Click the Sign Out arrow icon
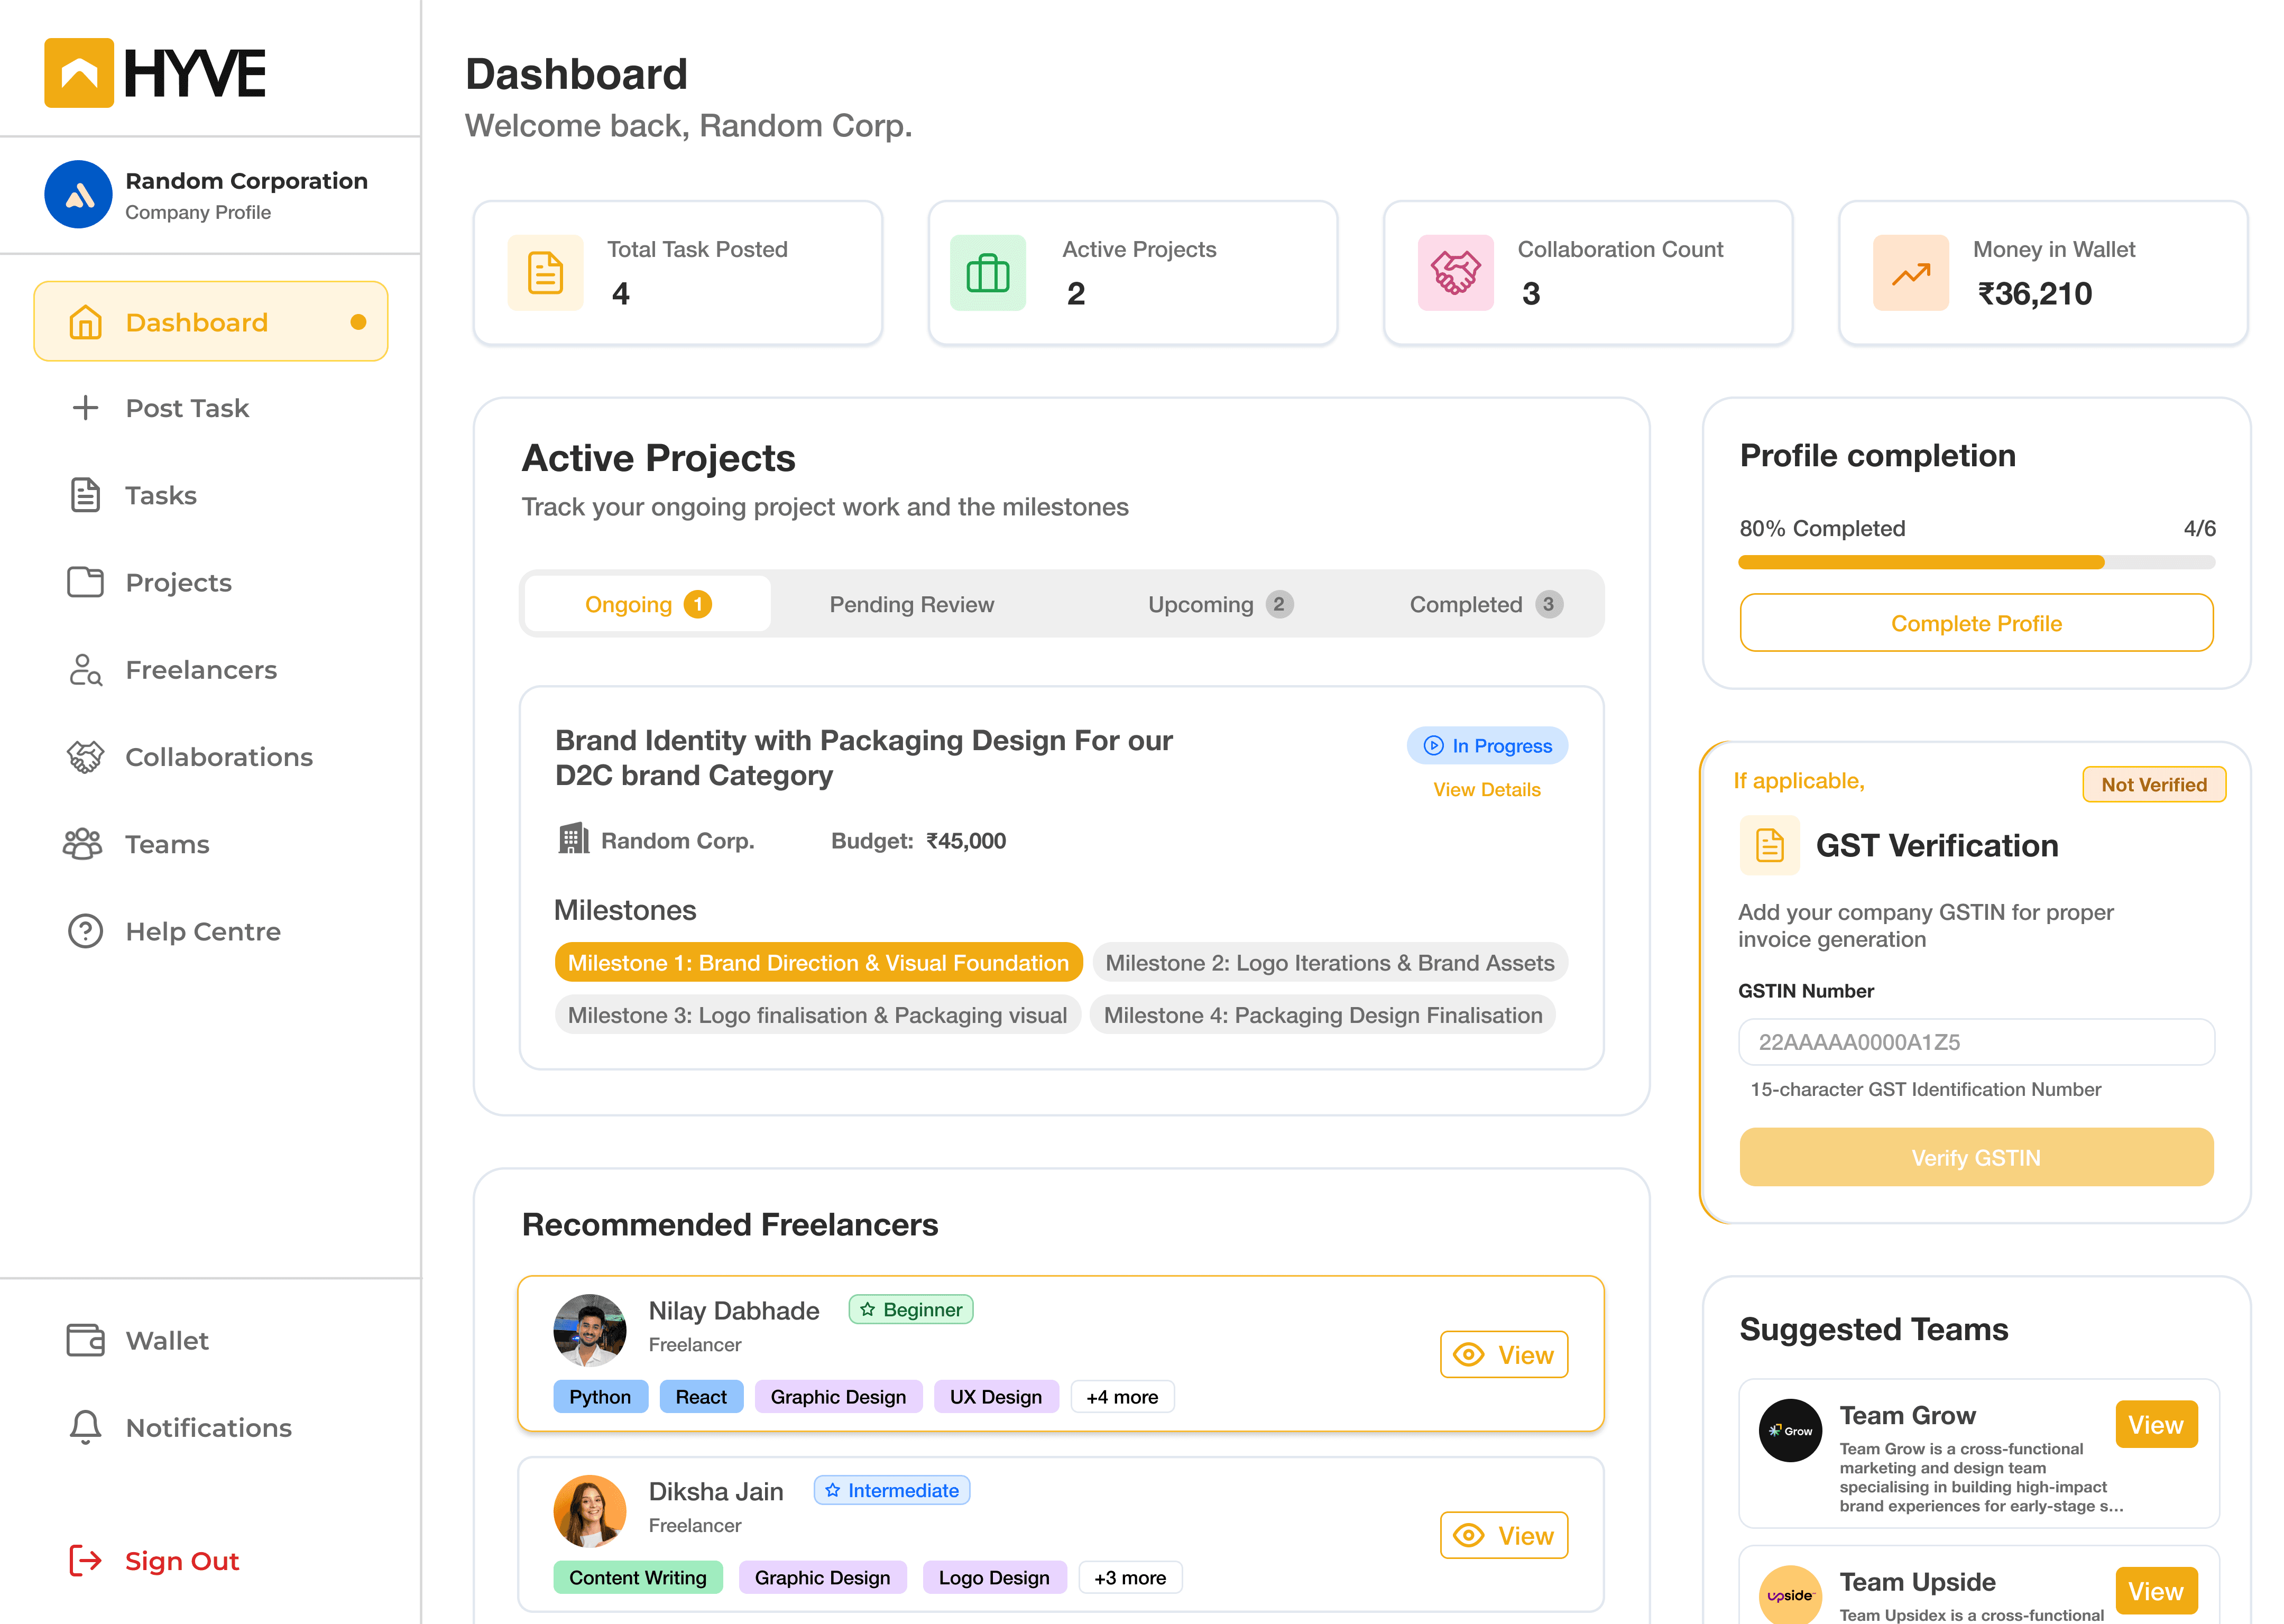The height and width of the screenshot is (1624, 2284). (x=85, y=1560)
